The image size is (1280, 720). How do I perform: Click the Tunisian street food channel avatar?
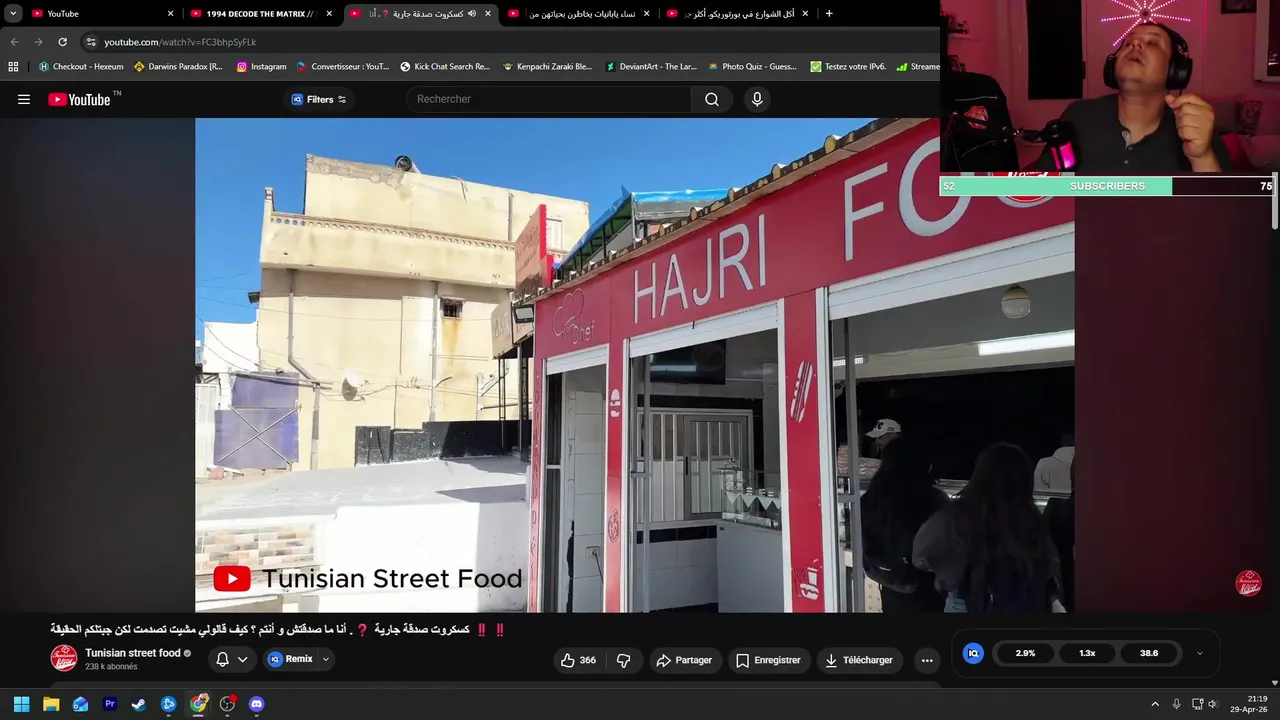[64, 658]
